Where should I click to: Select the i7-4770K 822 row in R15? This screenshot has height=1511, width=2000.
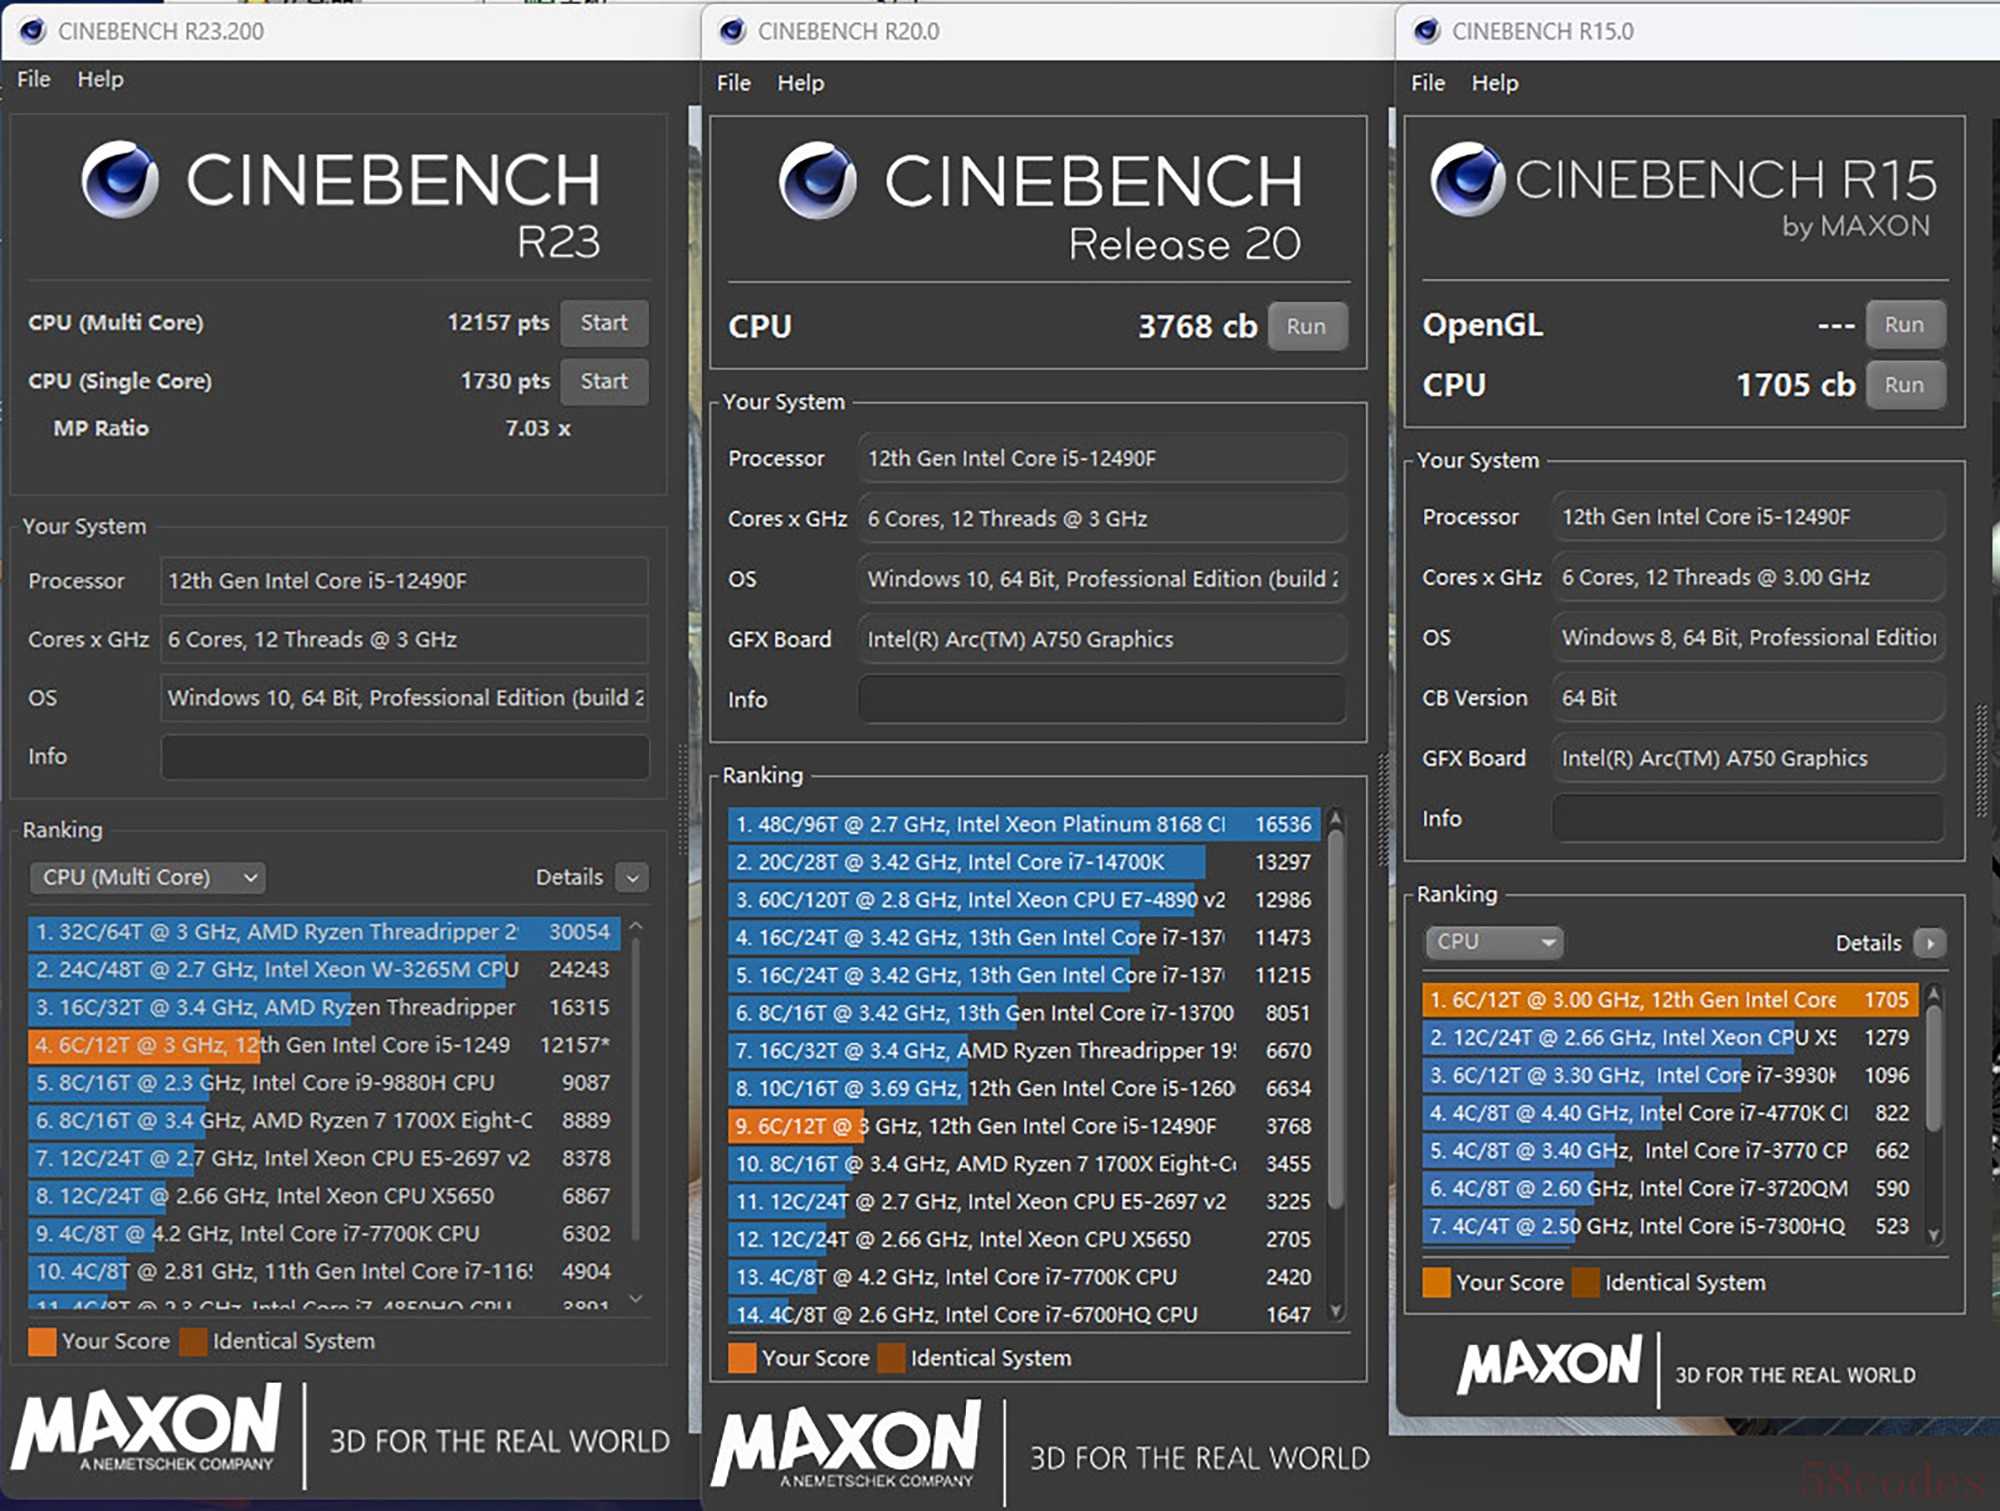pos(1670,1113)
